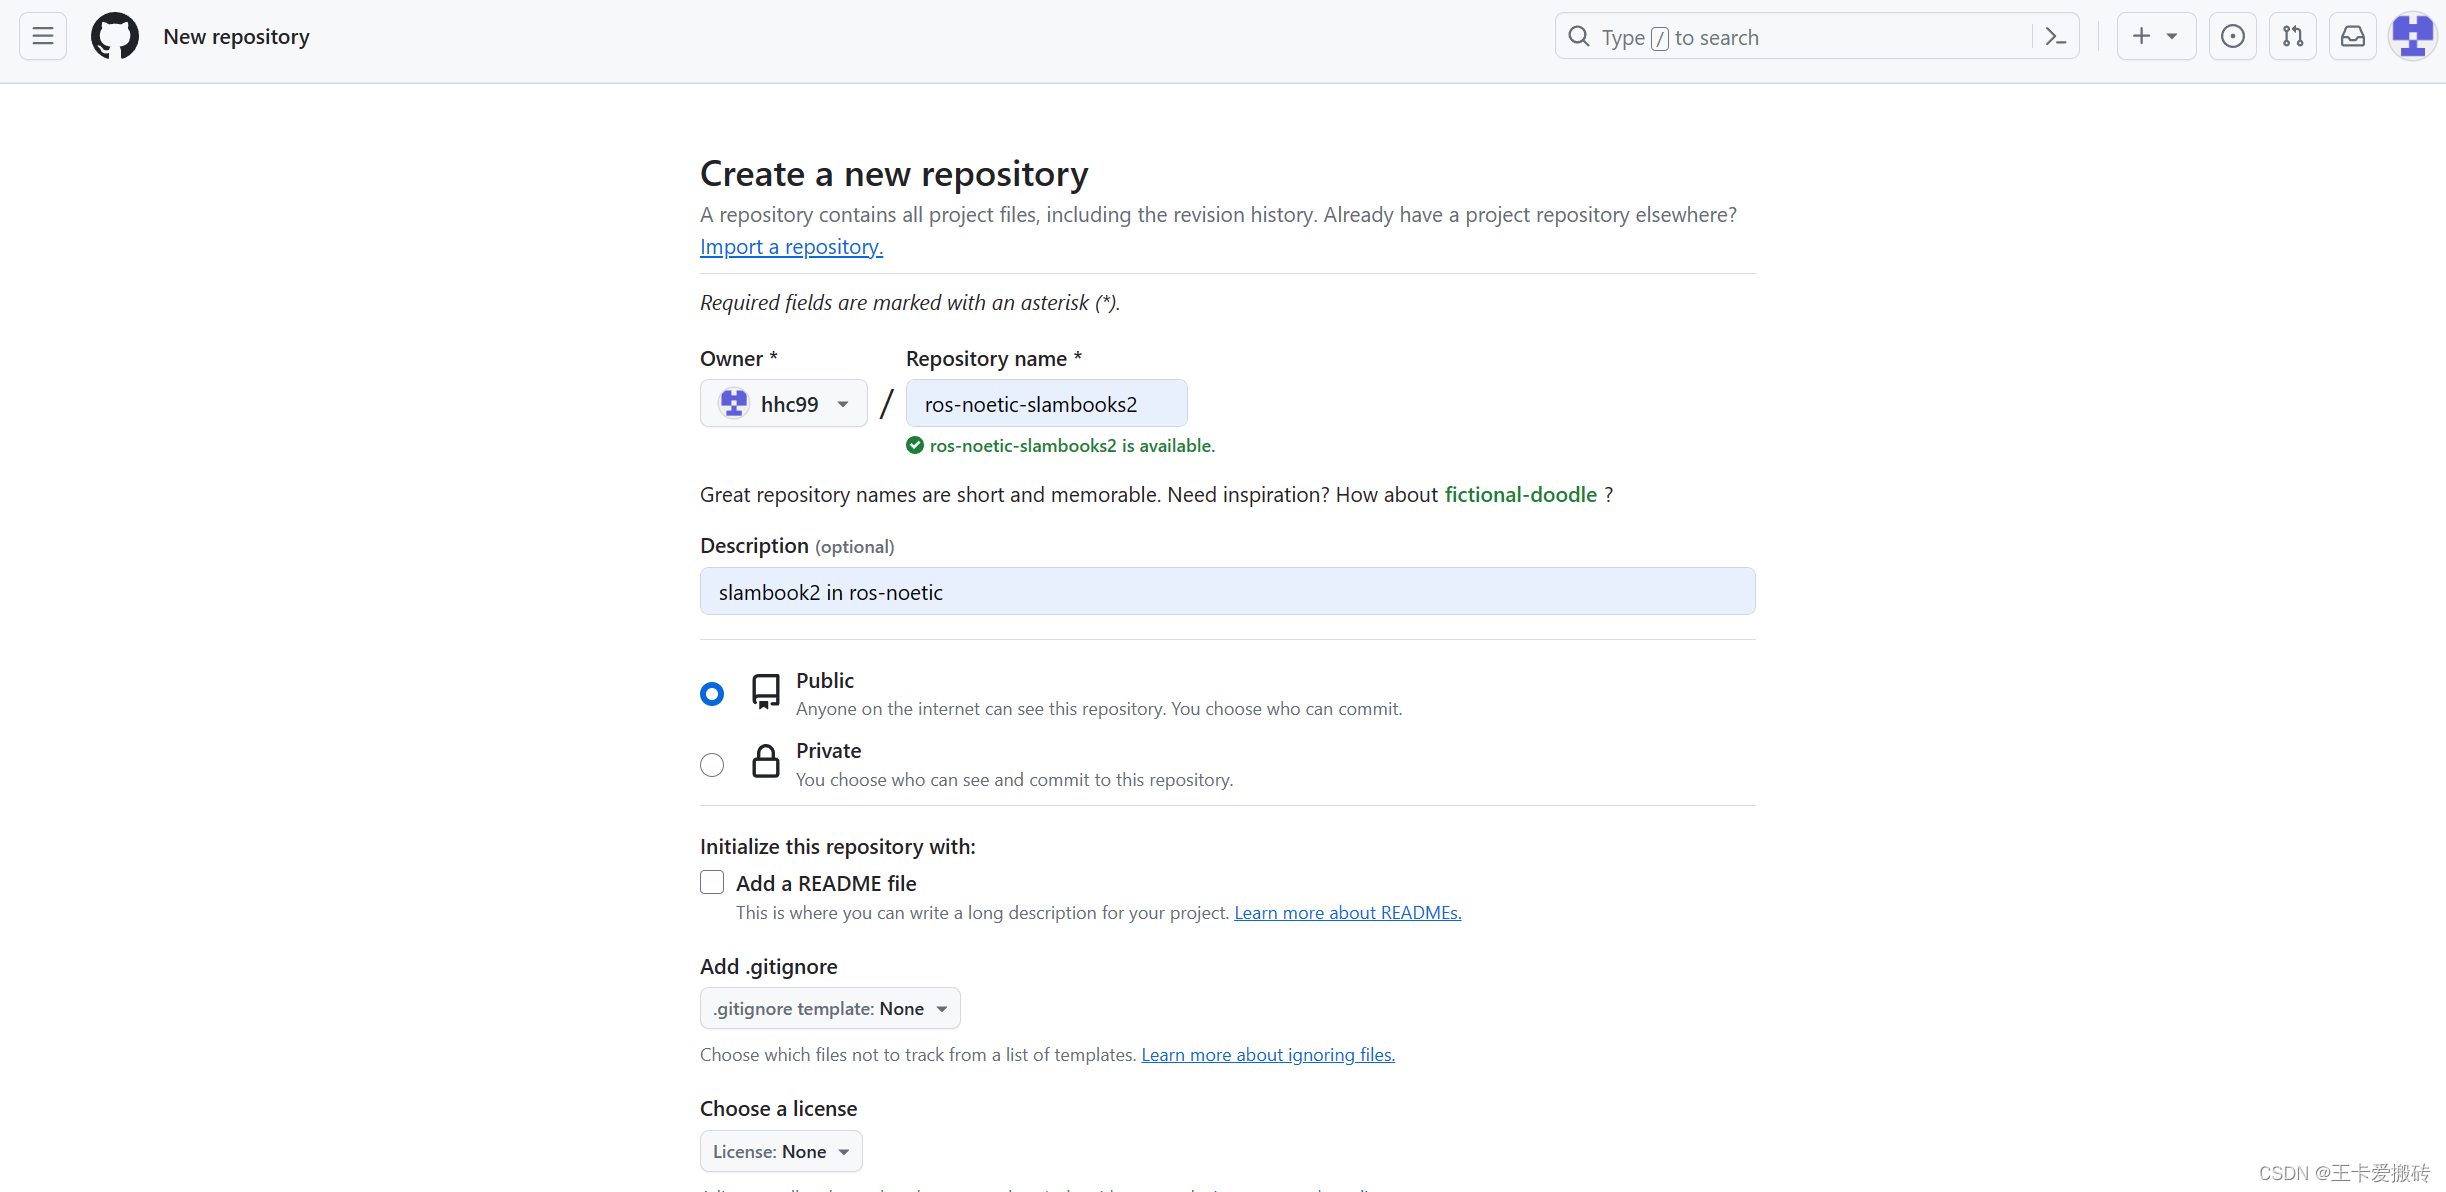The image size is (2446, 1192).
Task: Open the hhc99 owner dropdown
Action: 783,403
